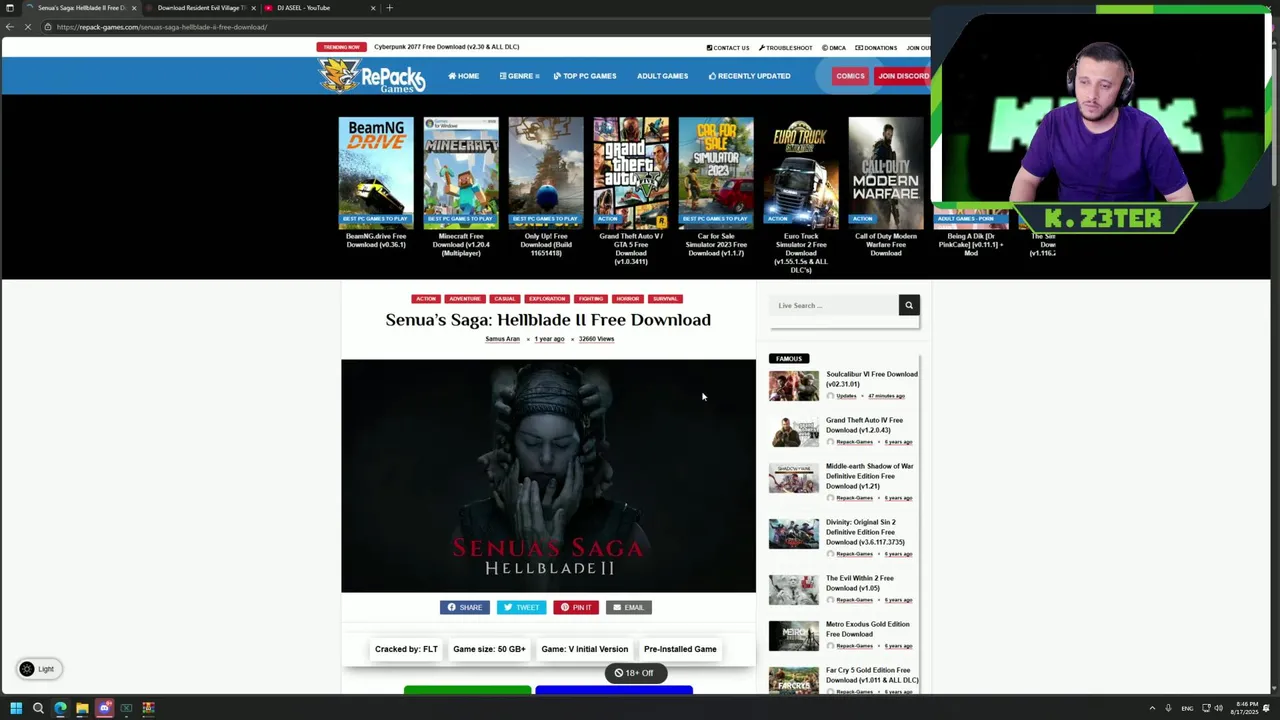Open the DONATIONS link
This screenshot has width=1280, height=720.
tap(876, 48)
